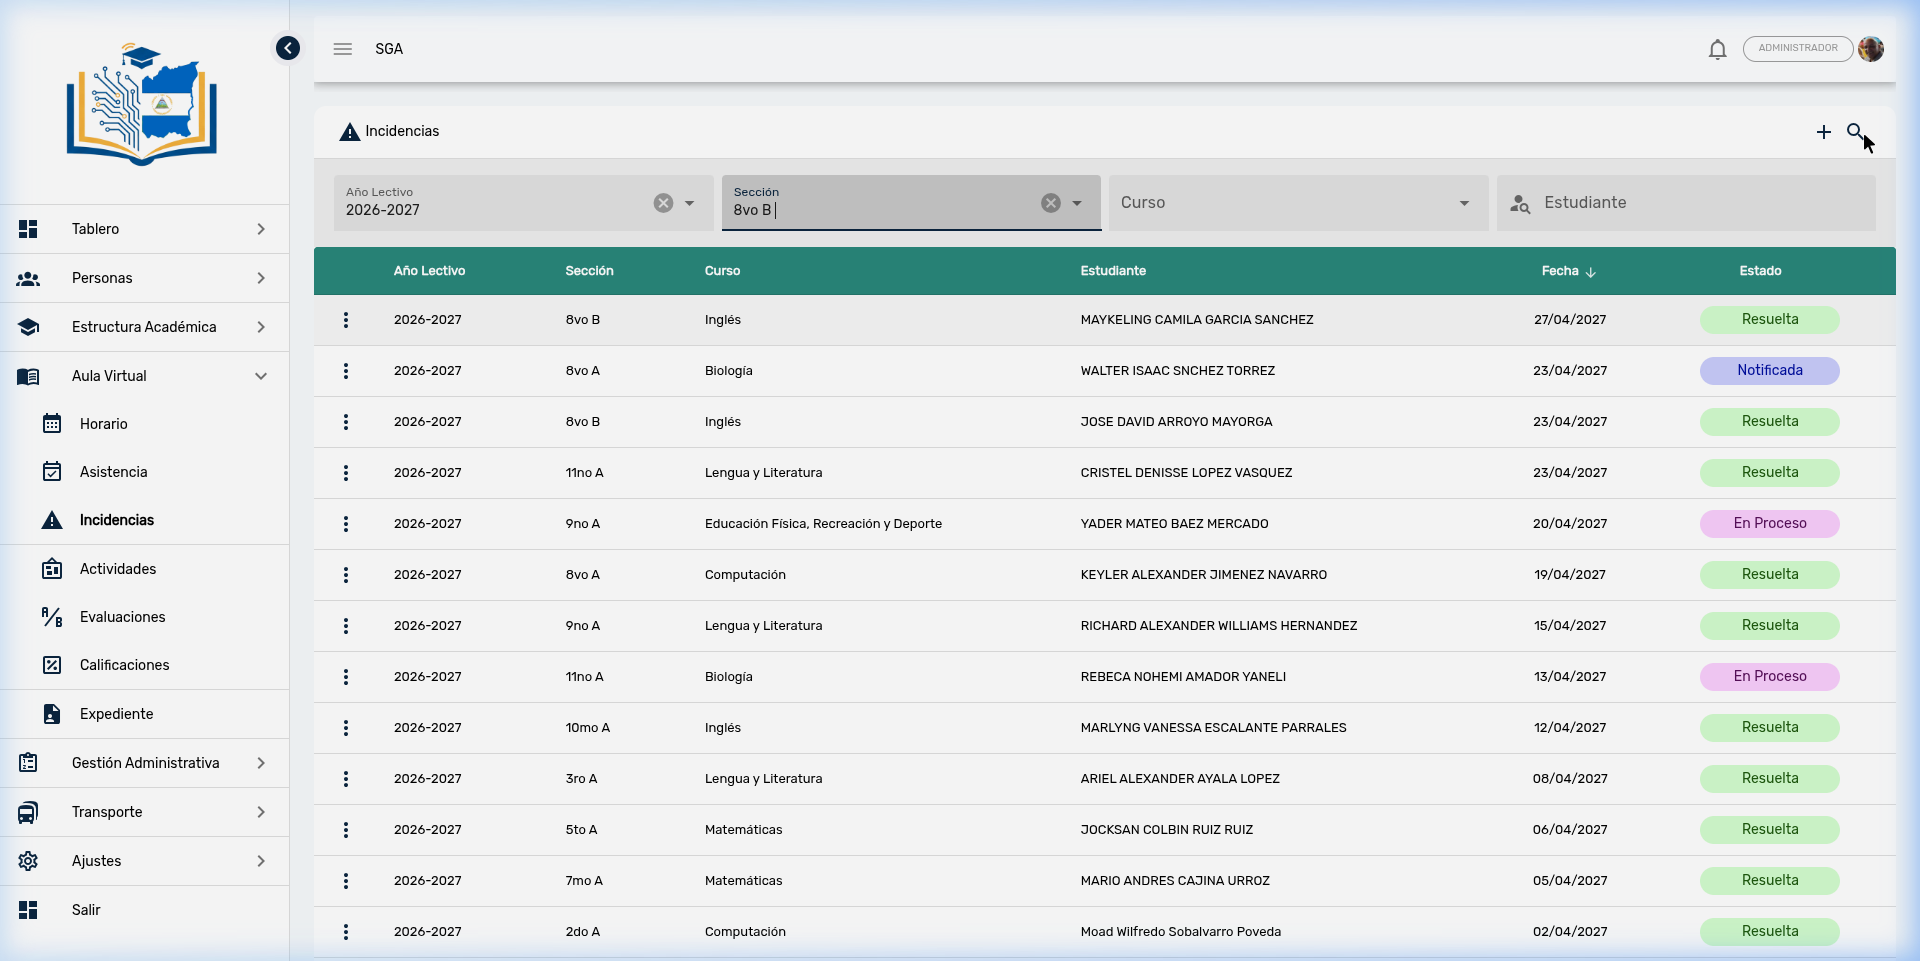Open the hamburger menu next to SGA

[x=343, y=49]
